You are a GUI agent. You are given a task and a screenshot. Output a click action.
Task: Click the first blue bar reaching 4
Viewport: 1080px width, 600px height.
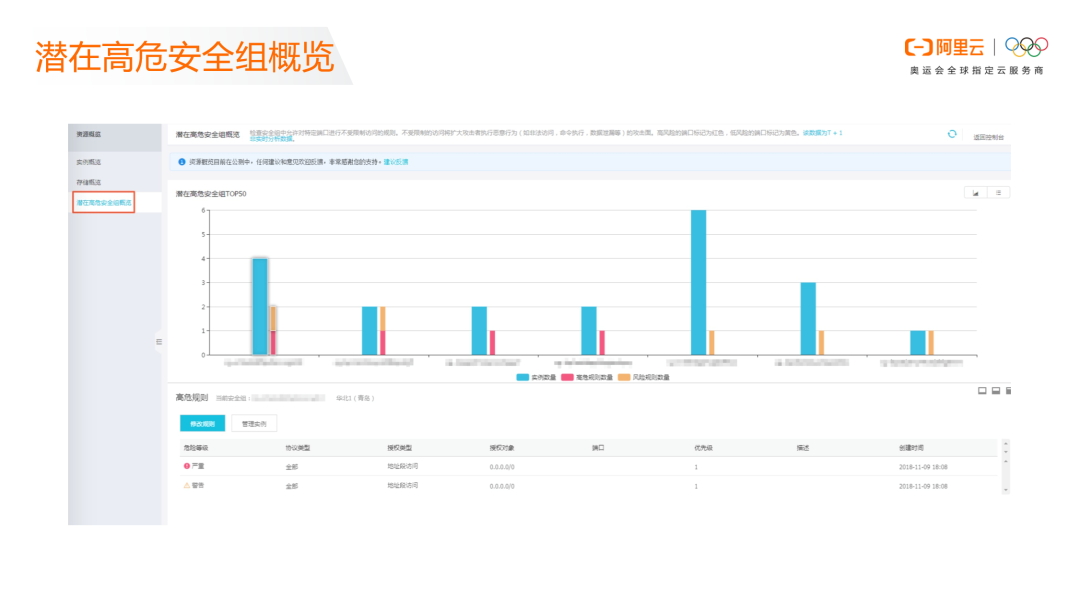click(260, 307)
